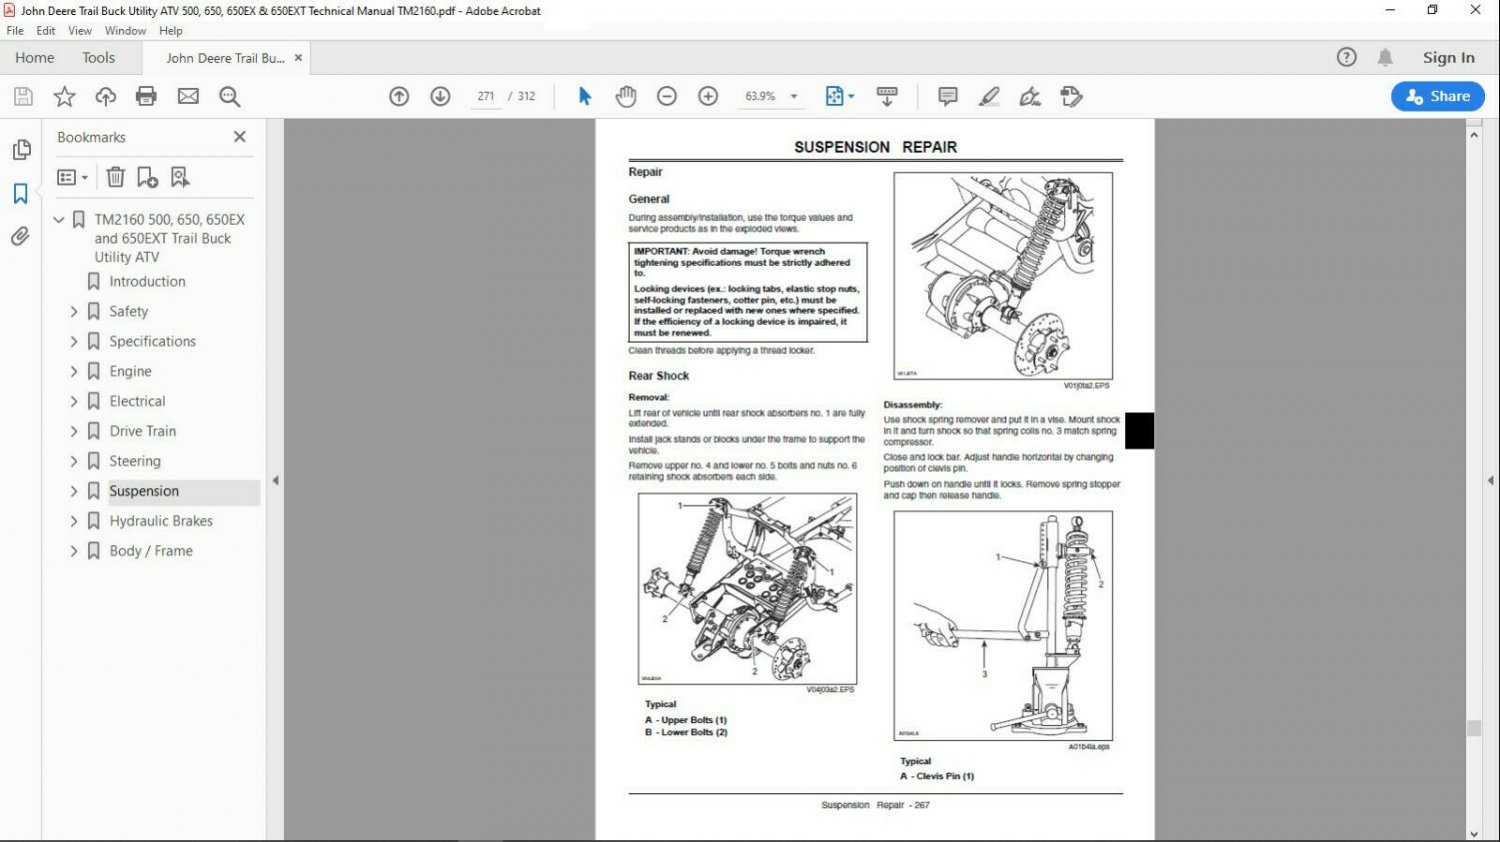Send file by email envelope icon
1500x842 pixels.
pos(188,97)
